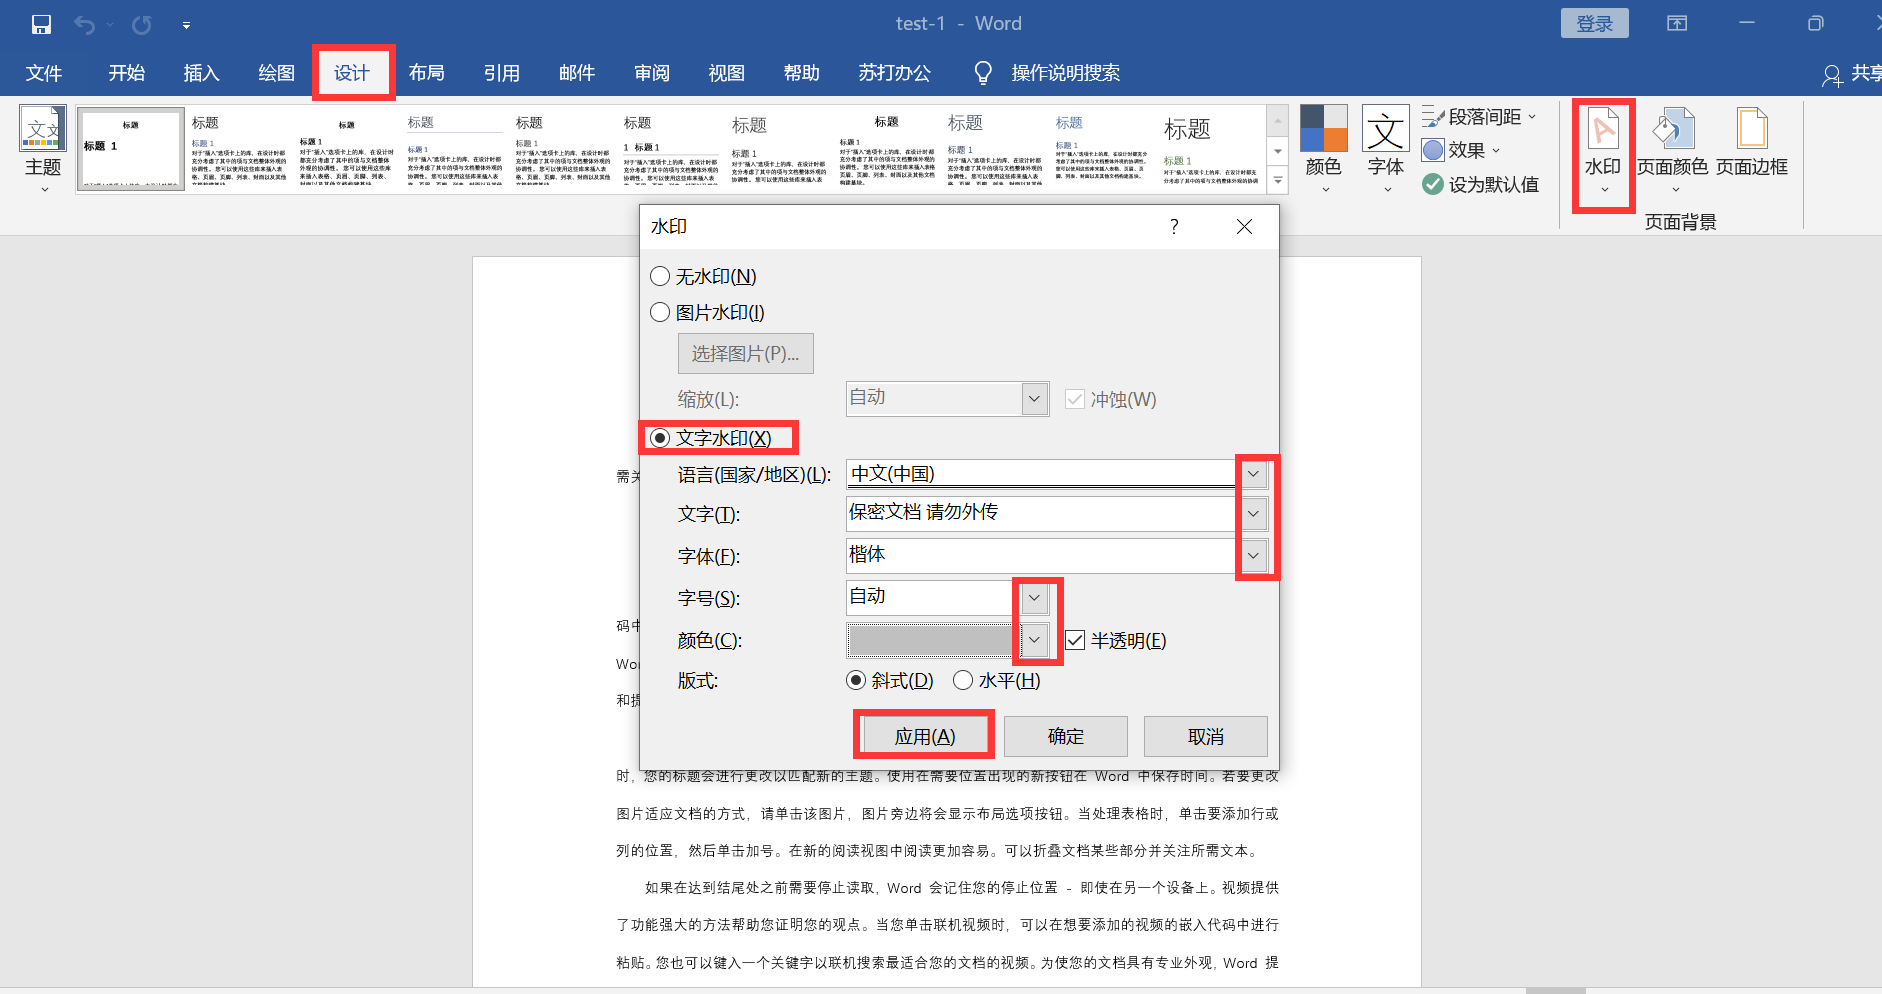Switch to the 审阅 tab
Viewport: 1882px width, 994px height.
pyautogui.click(x=652, y=72)
